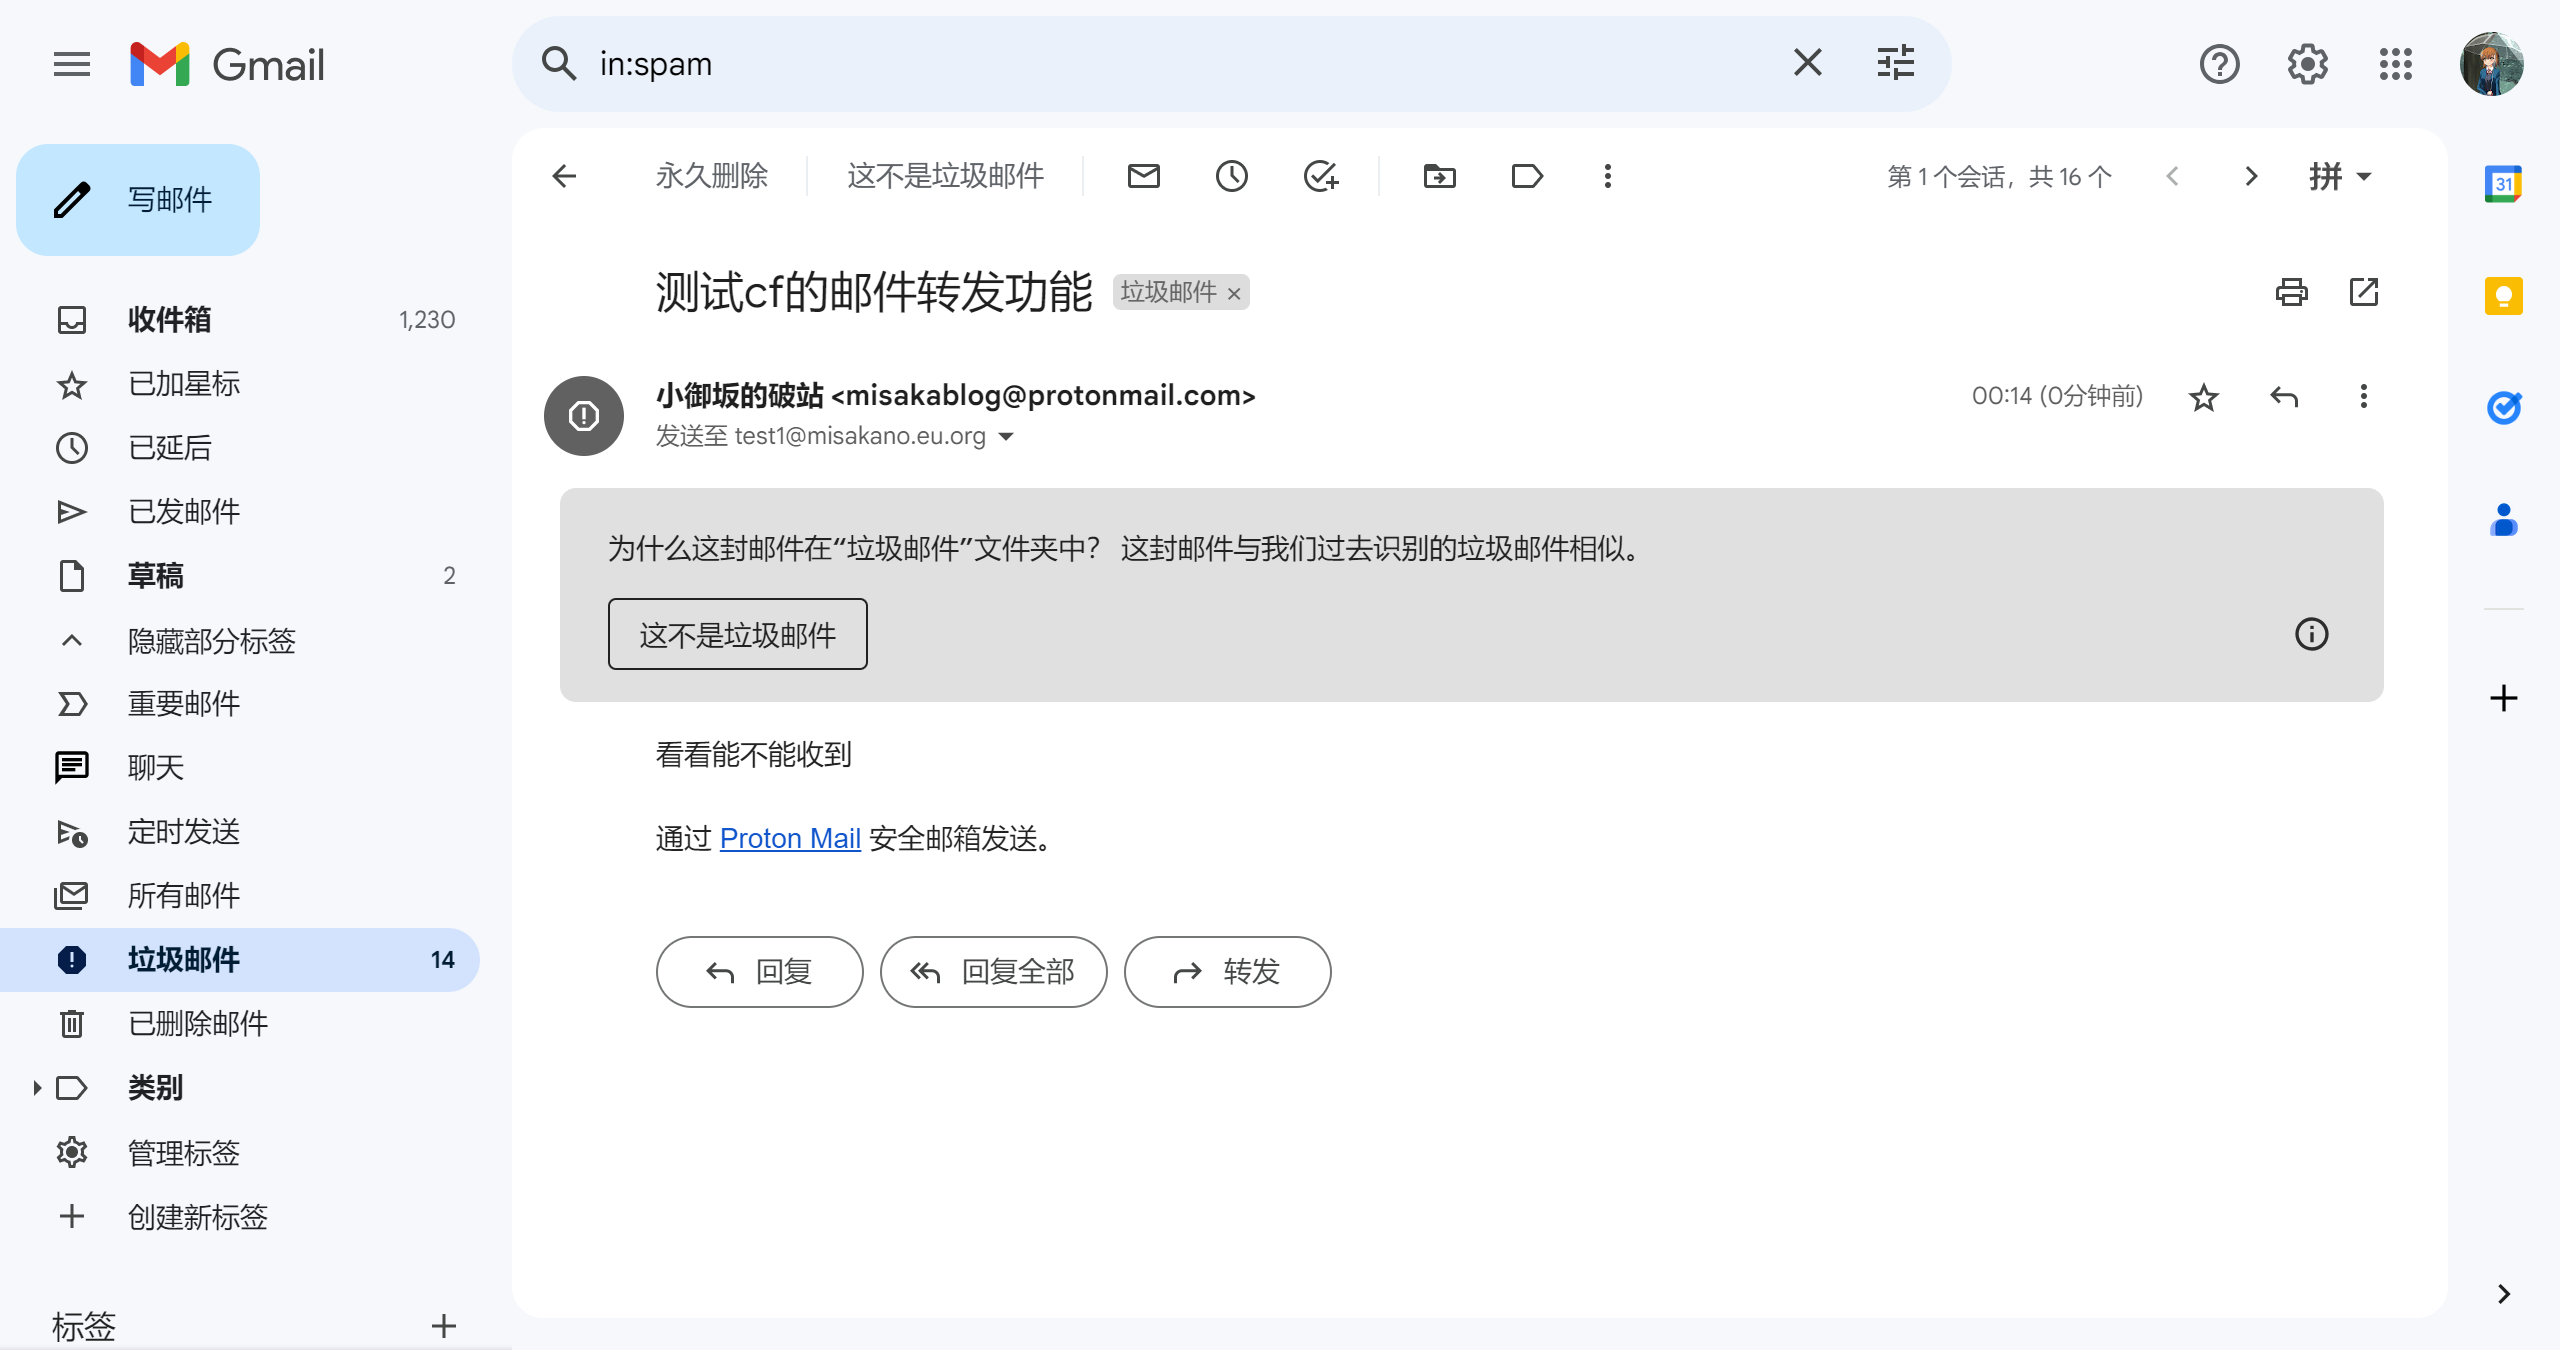
Task: Open the 收件箱 folder
Action: point(170,319)
